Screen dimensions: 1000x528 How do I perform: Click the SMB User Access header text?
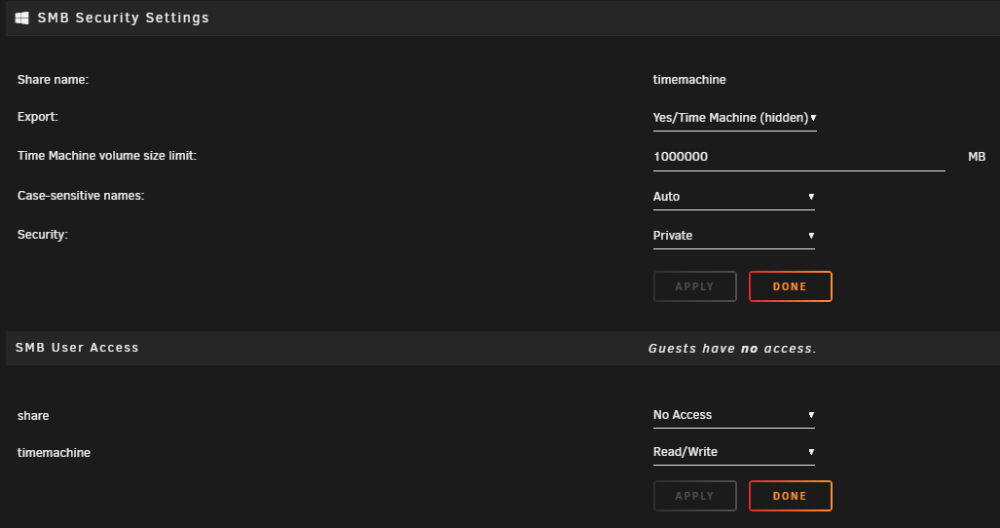tap(77, 348)
